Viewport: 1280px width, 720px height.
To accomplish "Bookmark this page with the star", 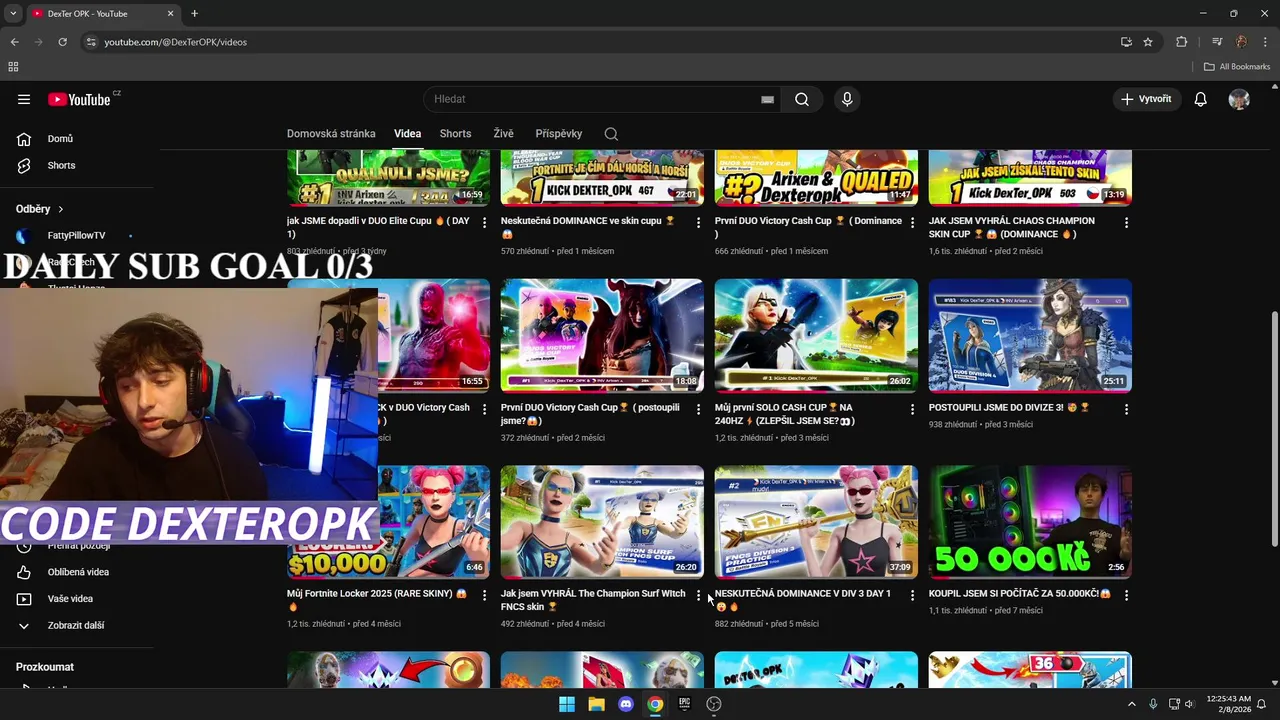I will (x=1148, y=42).
